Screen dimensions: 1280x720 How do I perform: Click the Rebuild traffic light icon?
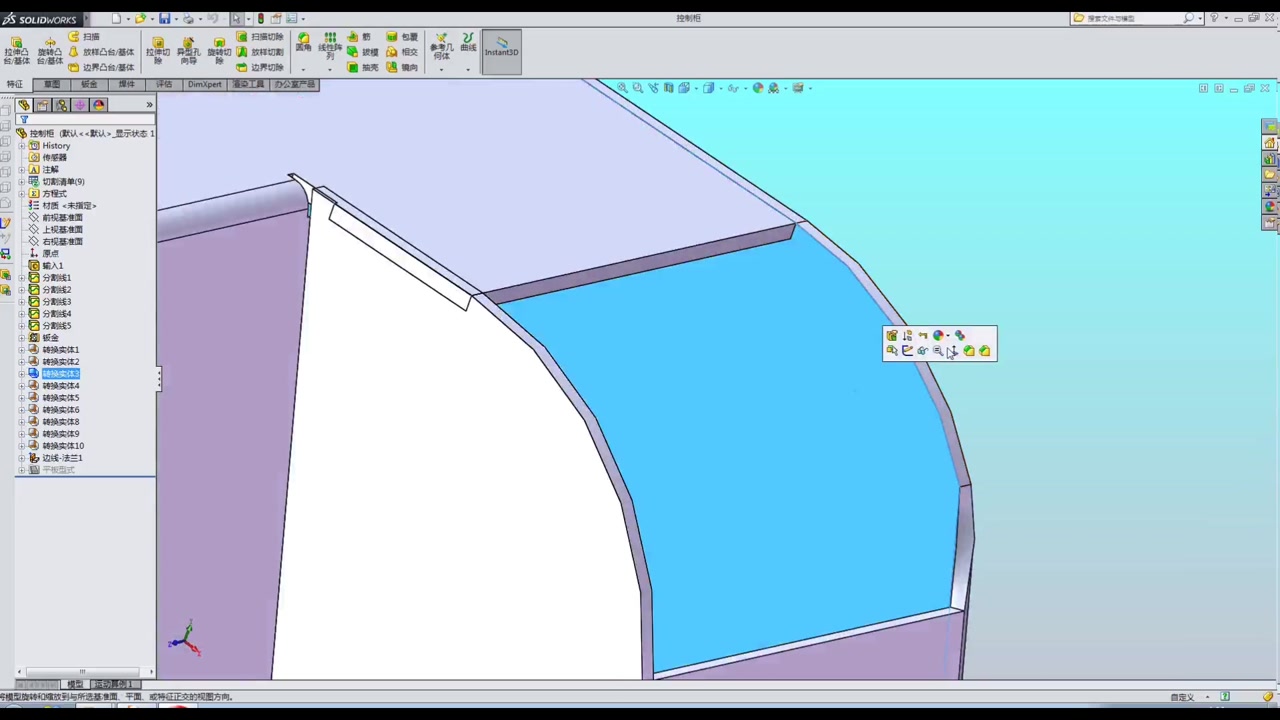coord(261,18)
